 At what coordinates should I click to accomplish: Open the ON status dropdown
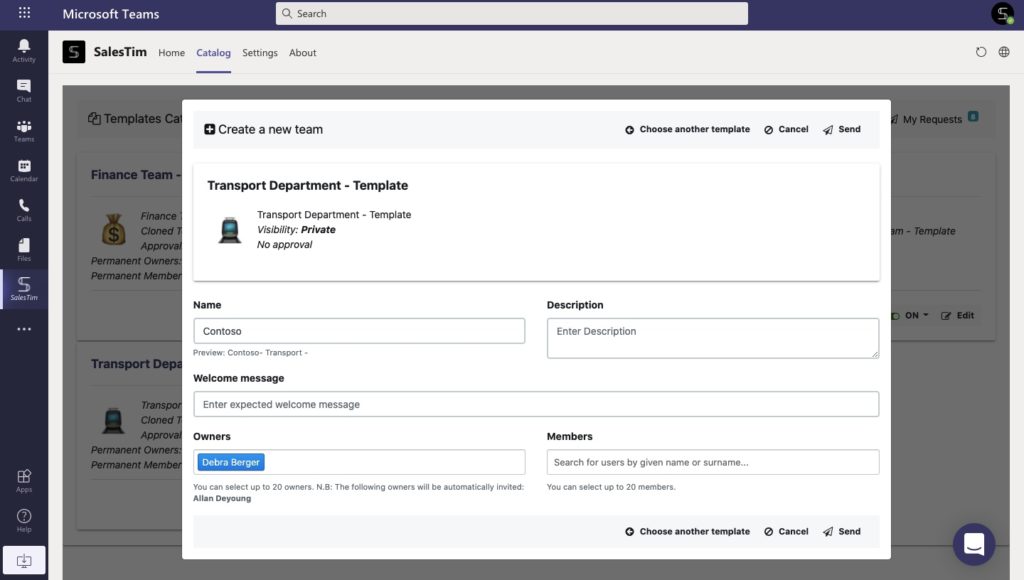[x=910, y=315]
